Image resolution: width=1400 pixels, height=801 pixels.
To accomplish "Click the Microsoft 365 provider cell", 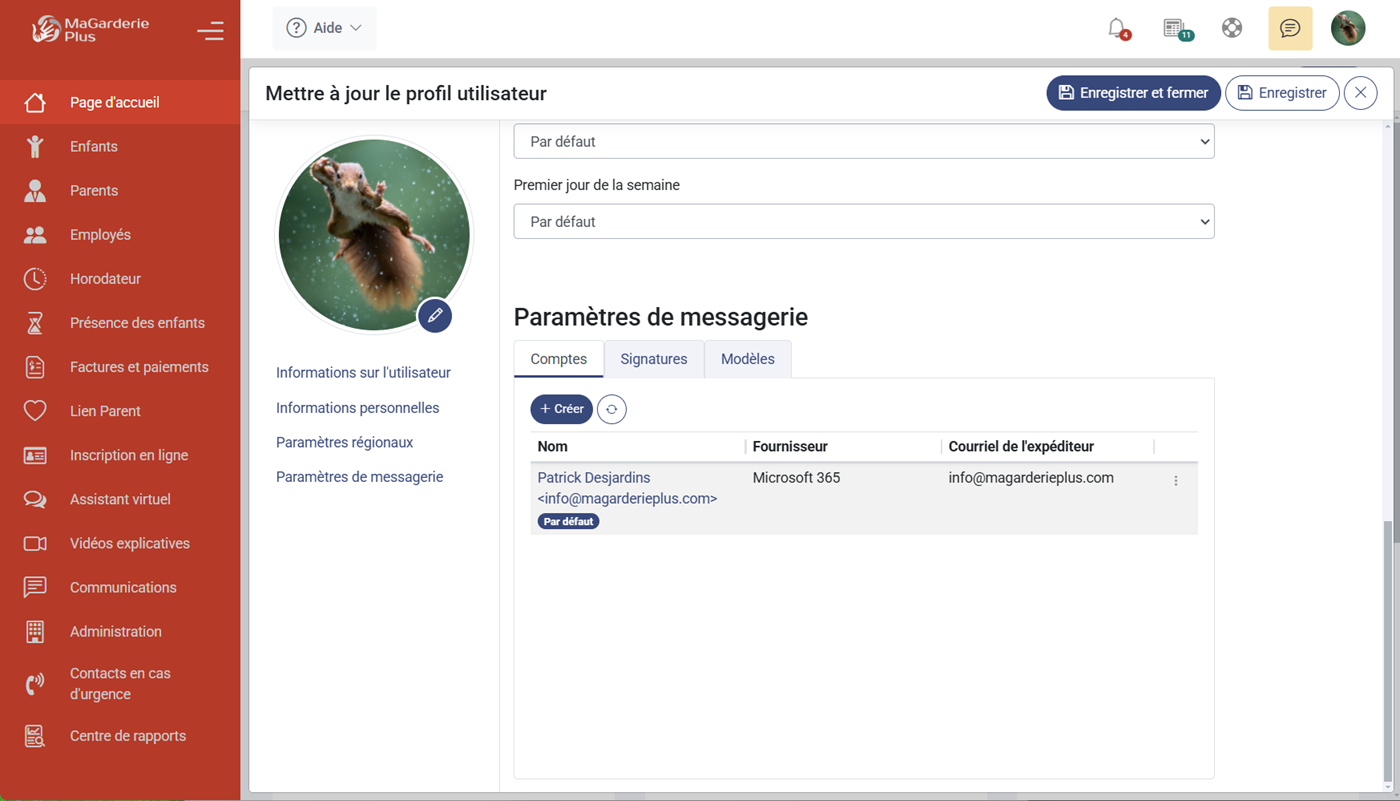I will (796, 478).
